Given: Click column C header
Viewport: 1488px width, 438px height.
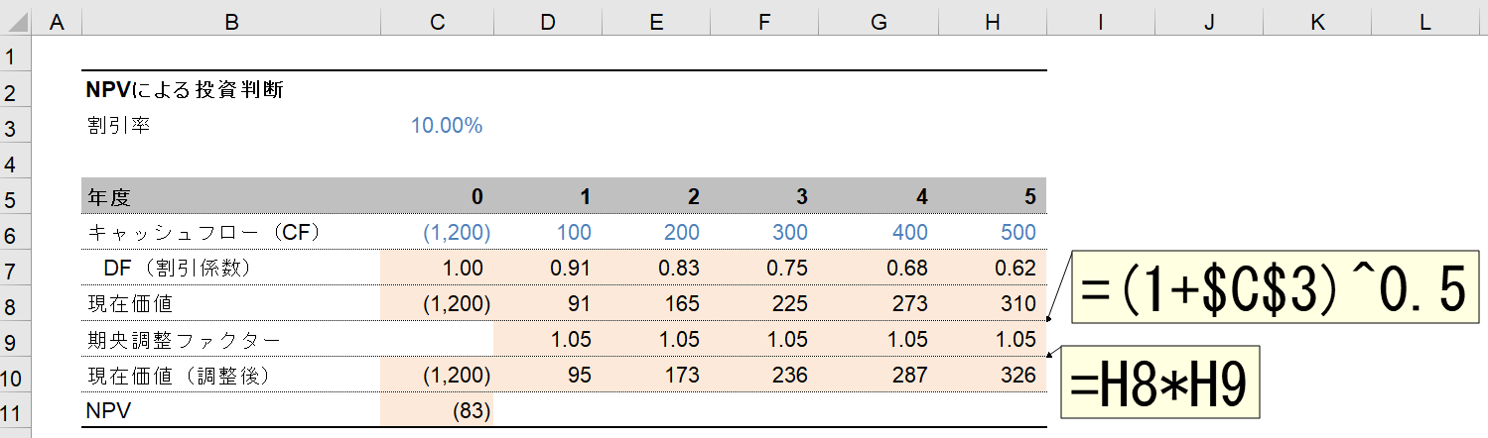Looking at the screenshot, I should pos(437,21).
